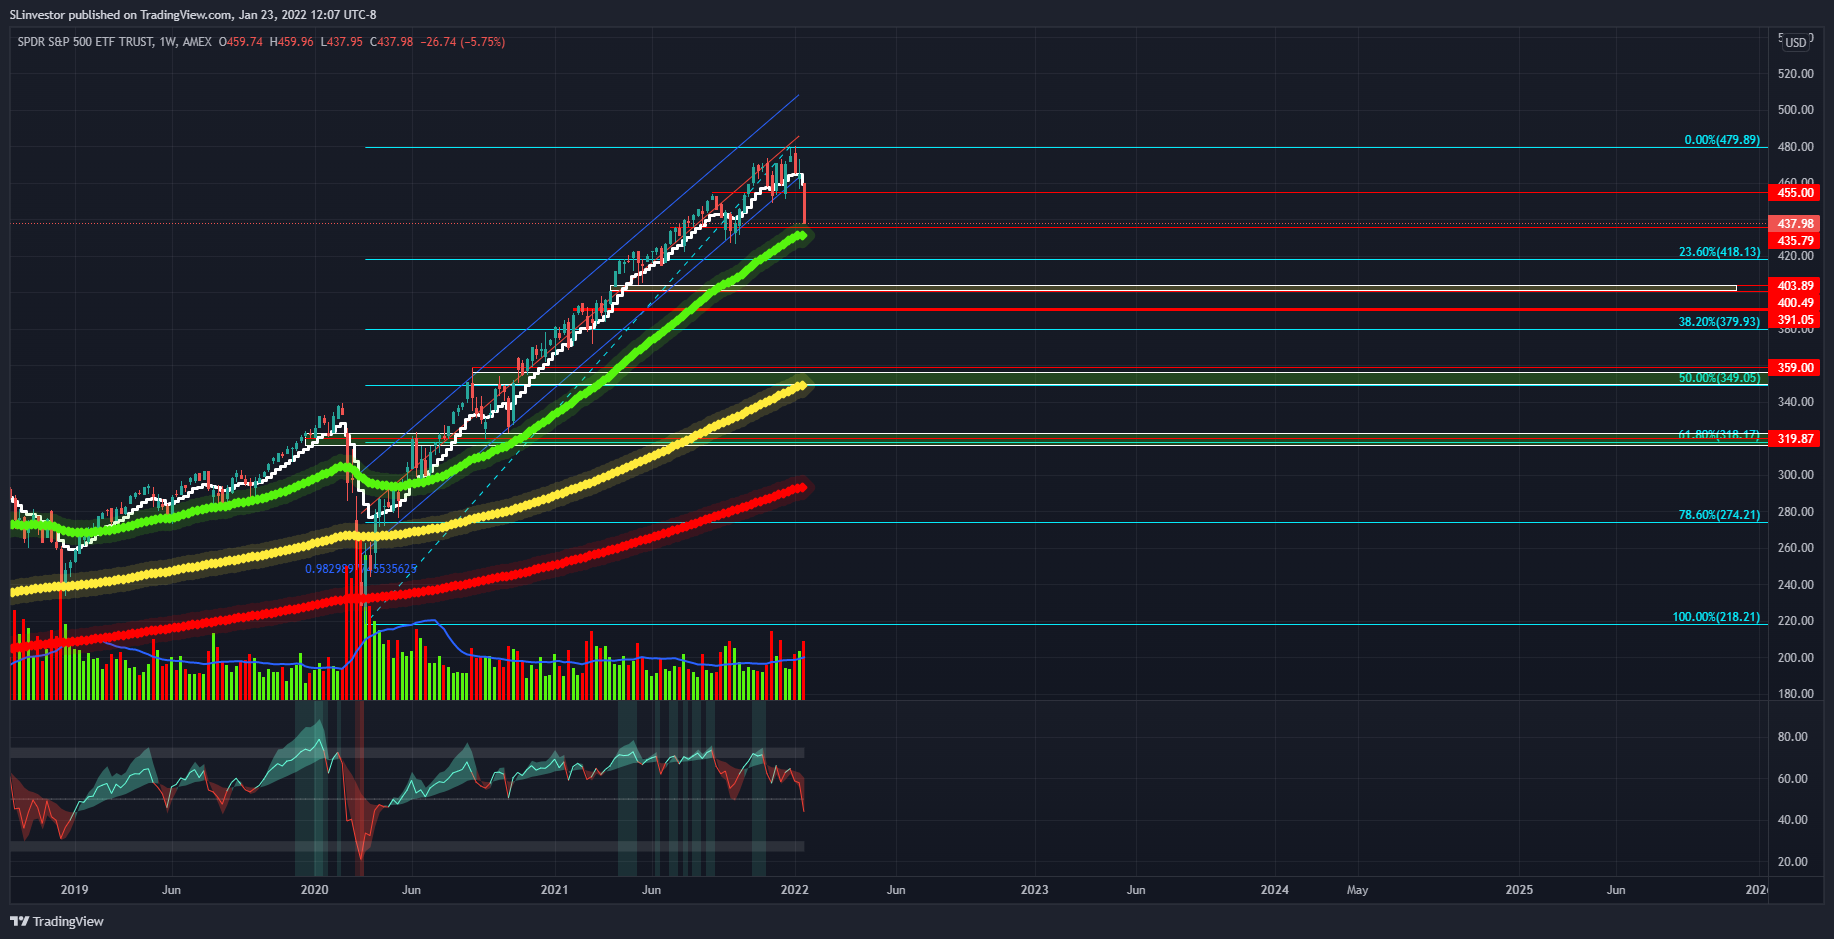
Task: Click 60.00 on the oscillator pane scale
Action: coord(1793,779)
